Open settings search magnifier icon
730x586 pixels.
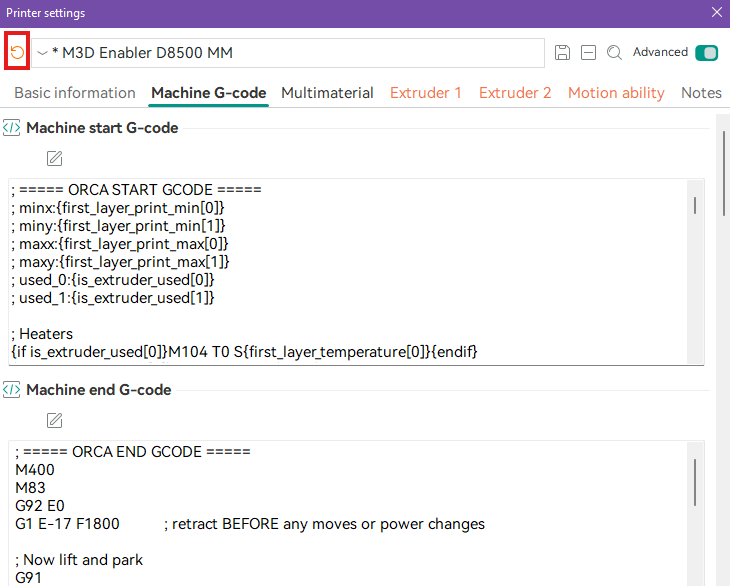pyautogui.click(x=615, y=53)
